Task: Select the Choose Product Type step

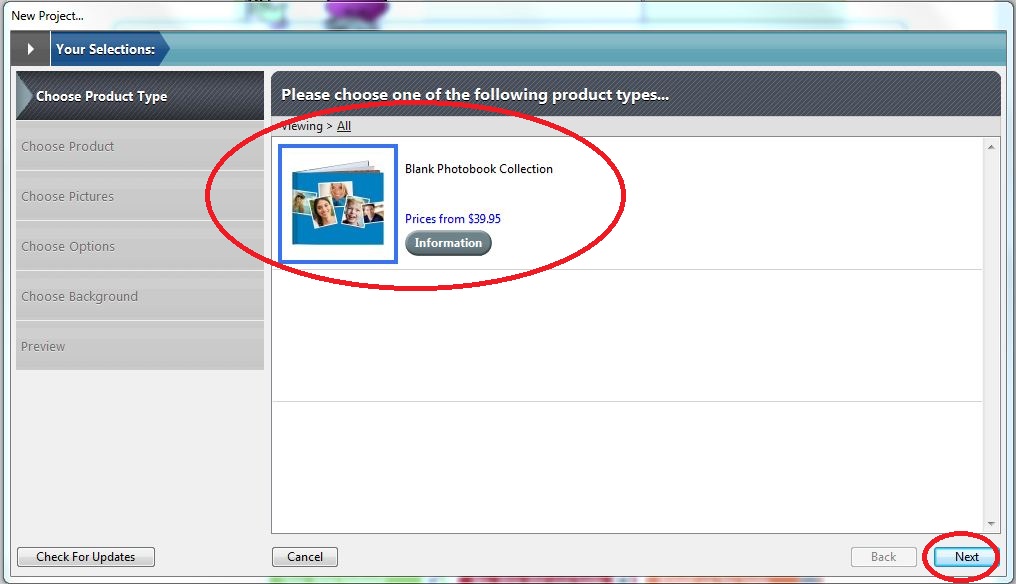Action: (140, 96)
